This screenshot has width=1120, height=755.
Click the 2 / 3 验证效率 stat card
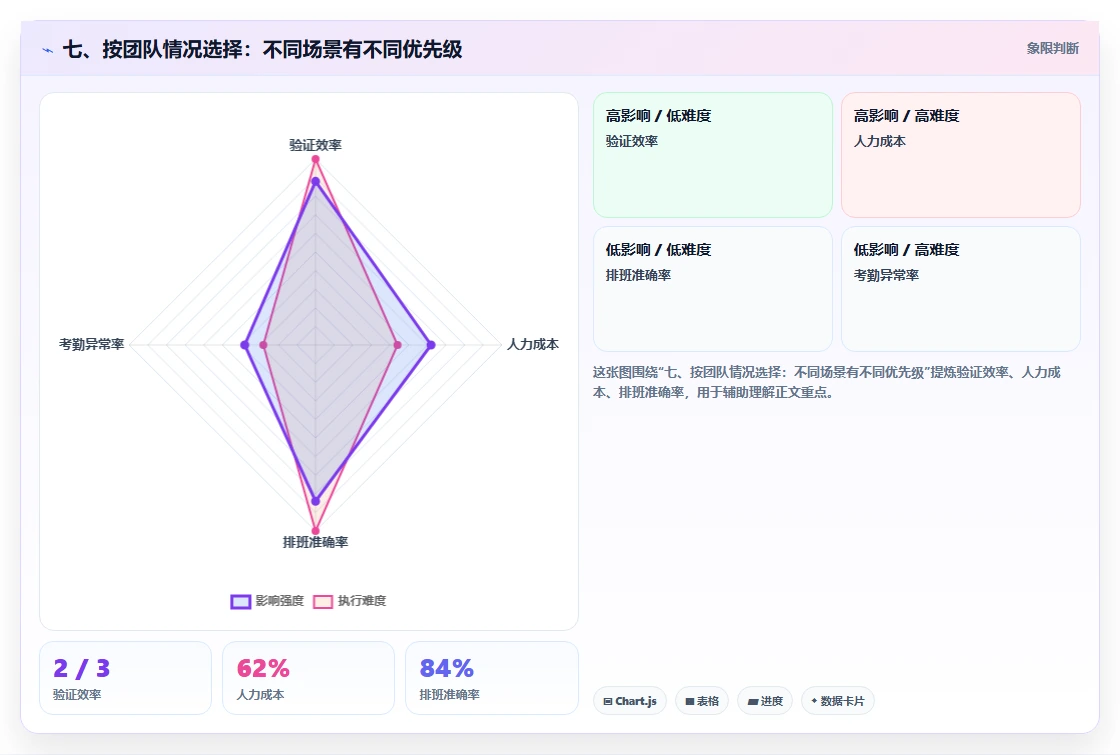(126, 678)
